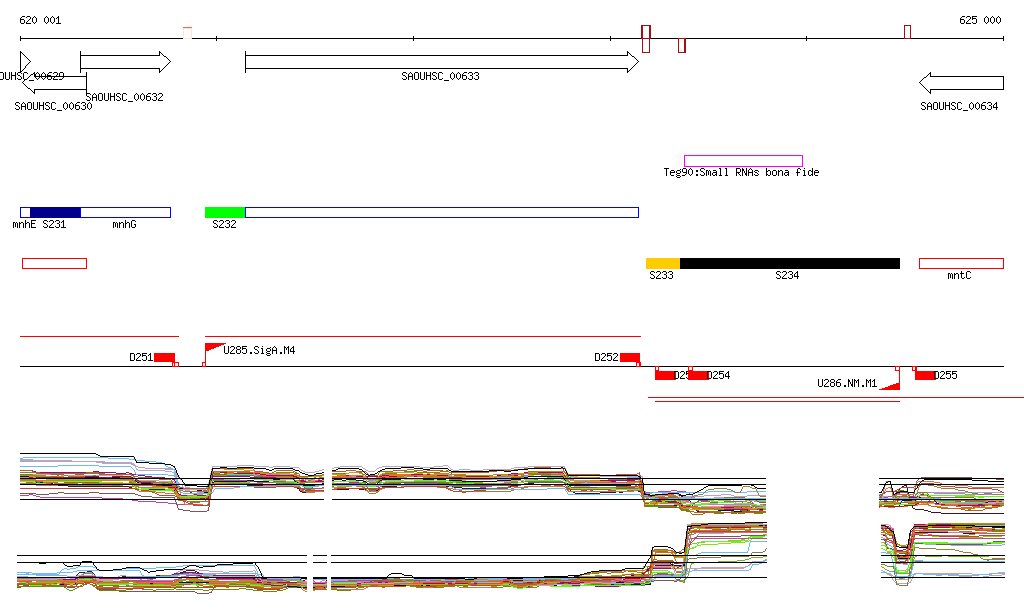
Task: Click the mnhE label text
Action: [24, 225]
